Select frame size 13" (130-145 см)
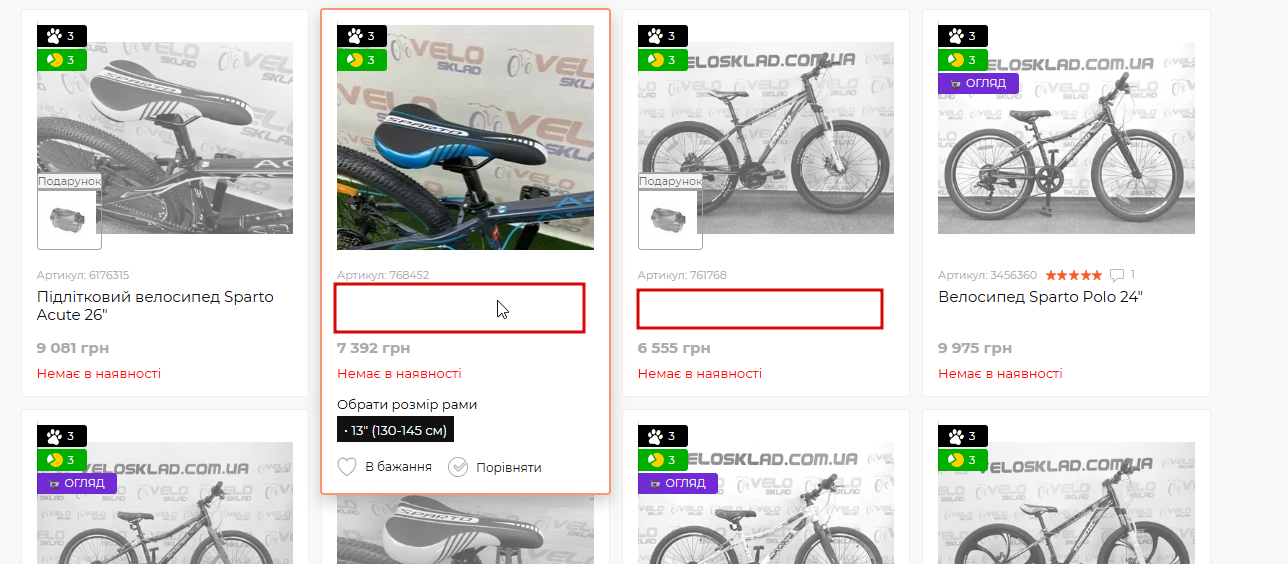 coord(396,430)
